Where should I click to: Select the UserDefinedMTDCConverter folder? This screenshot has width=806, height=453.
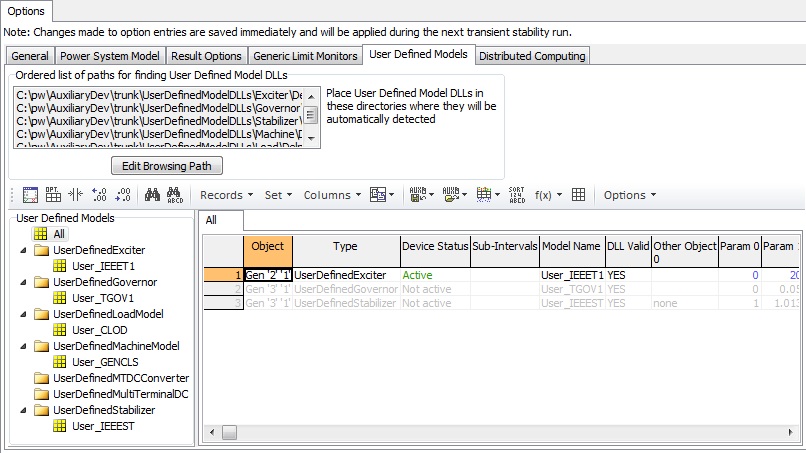coord(120,378)
